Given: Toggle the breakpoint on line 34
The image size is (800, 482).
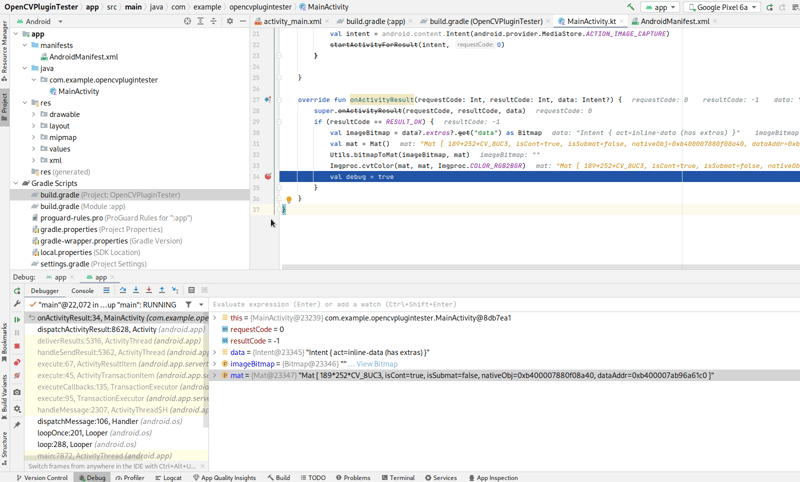Looking at the screenshot, I should point(268,176).
